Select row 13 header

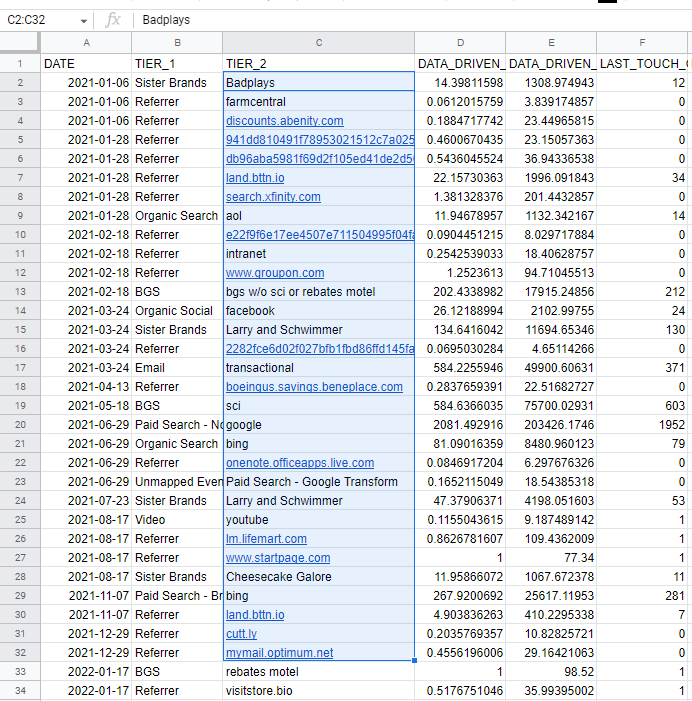click(20, 291)
